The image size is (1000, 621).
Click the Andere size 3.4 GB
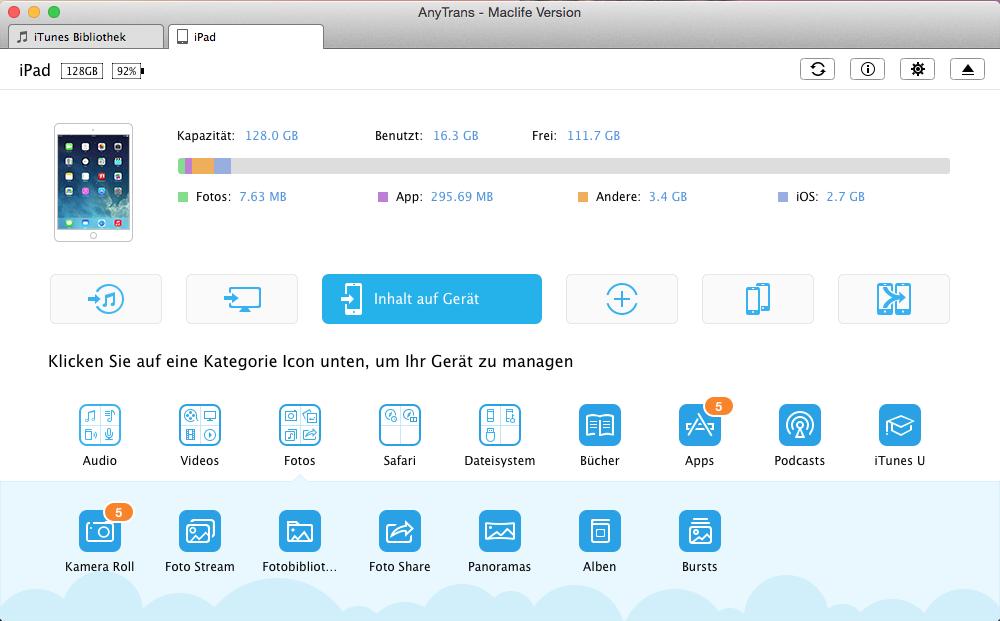668,197
